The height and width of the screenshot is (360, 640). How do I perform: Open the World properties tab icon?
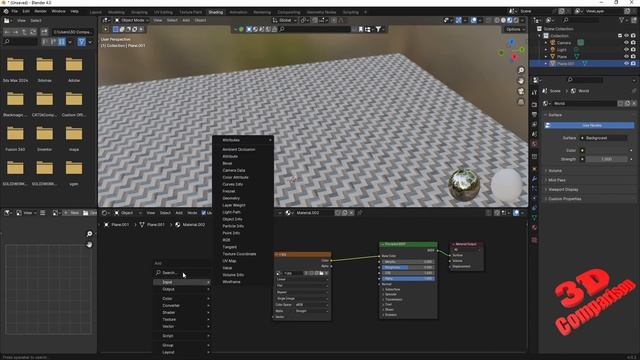[x=534, y=144]
